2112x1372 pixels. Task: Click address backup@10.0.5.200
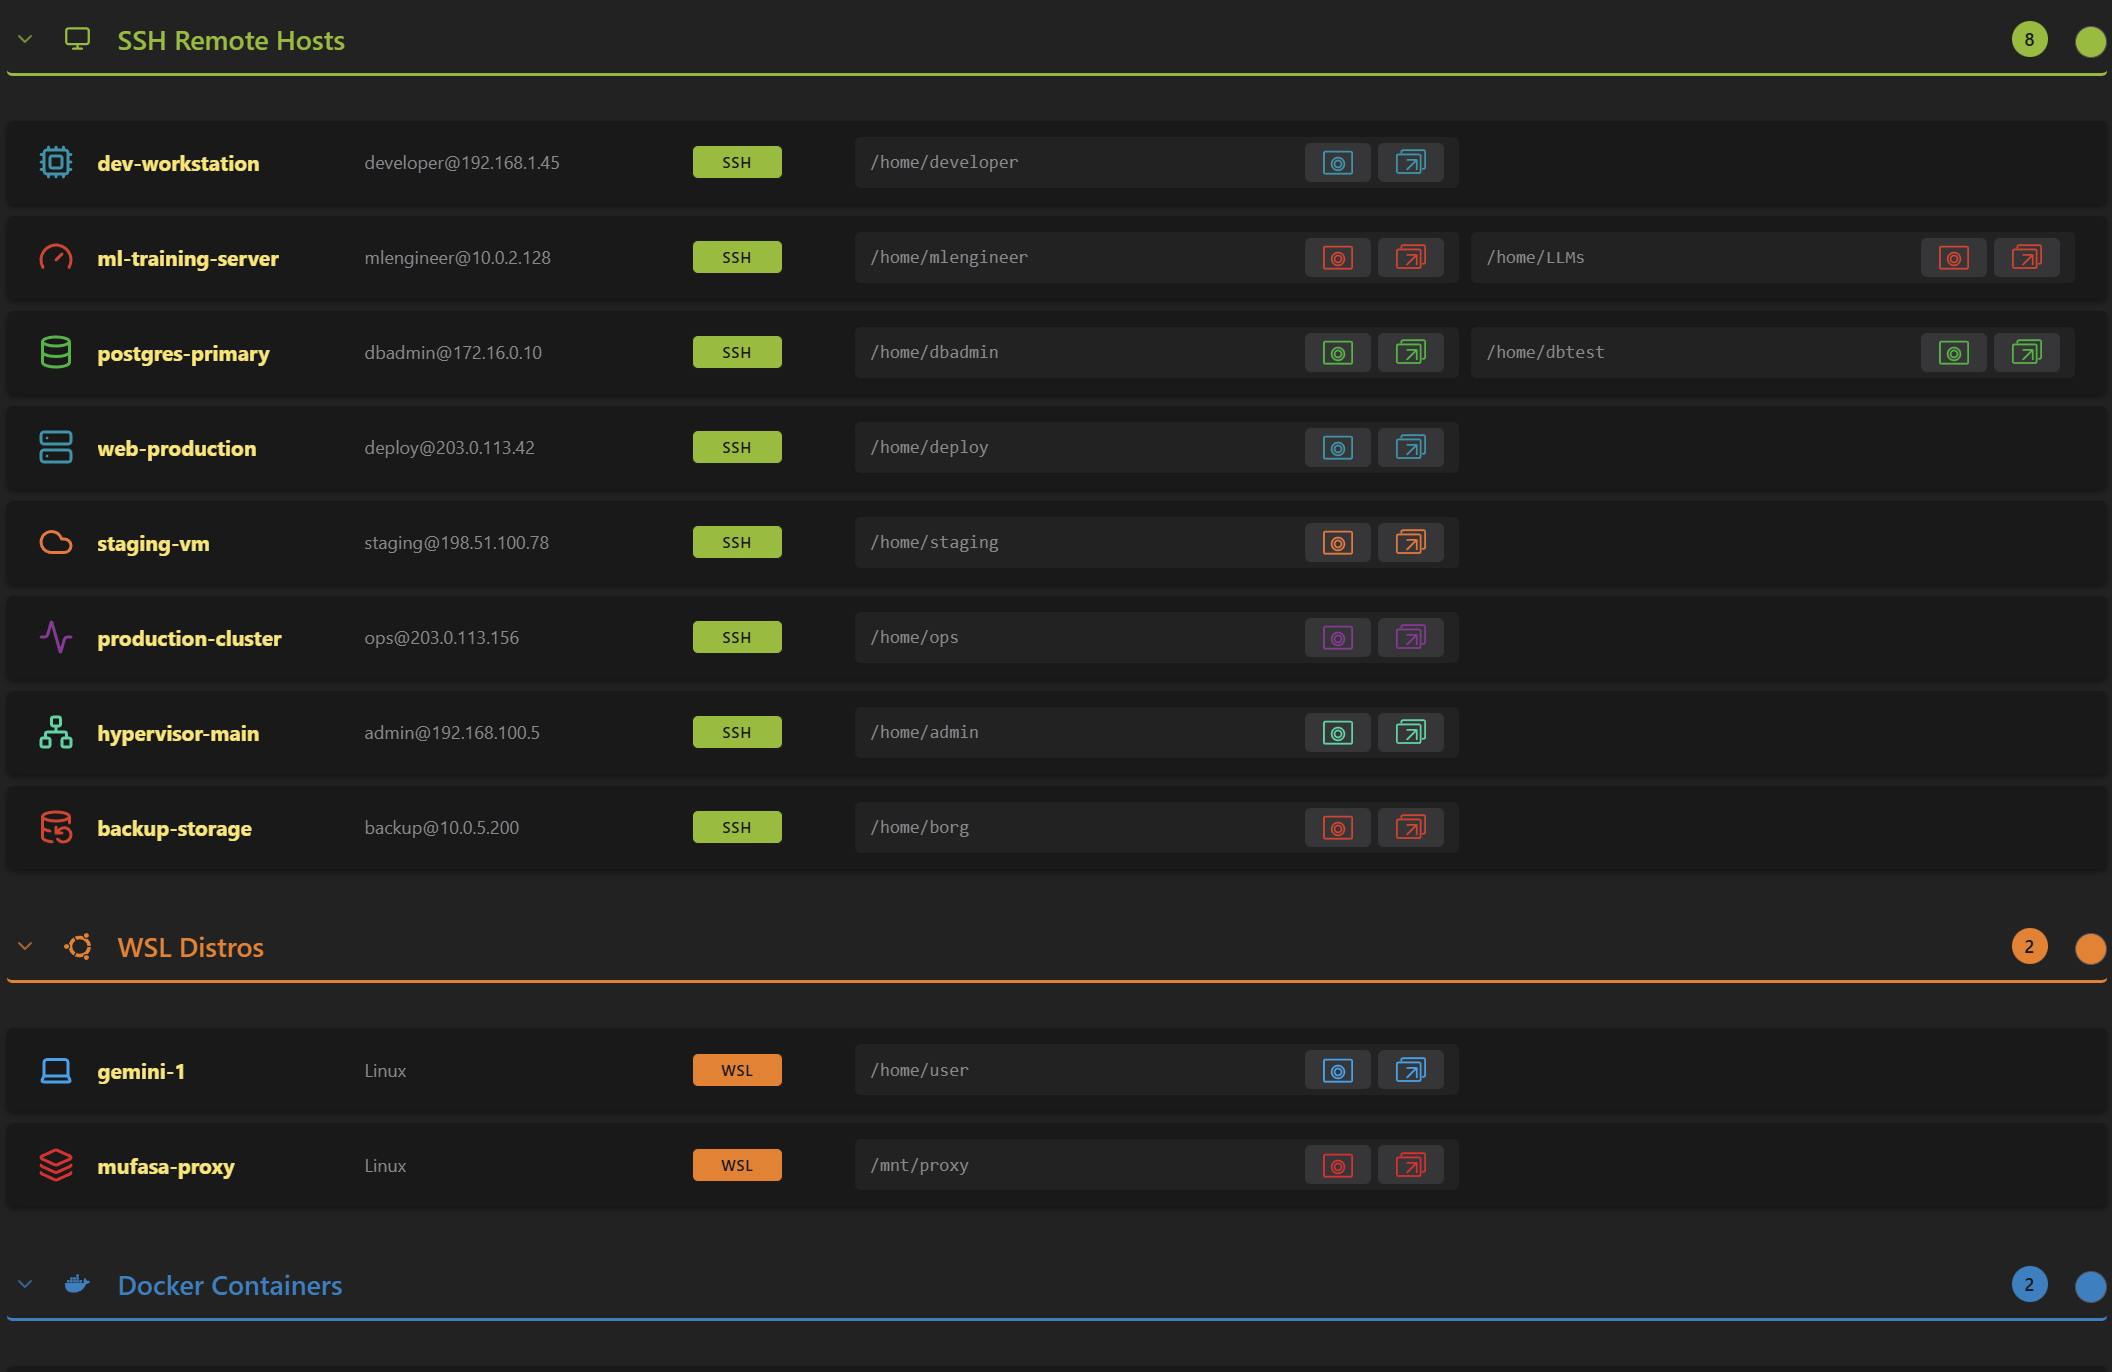[441, 827]
